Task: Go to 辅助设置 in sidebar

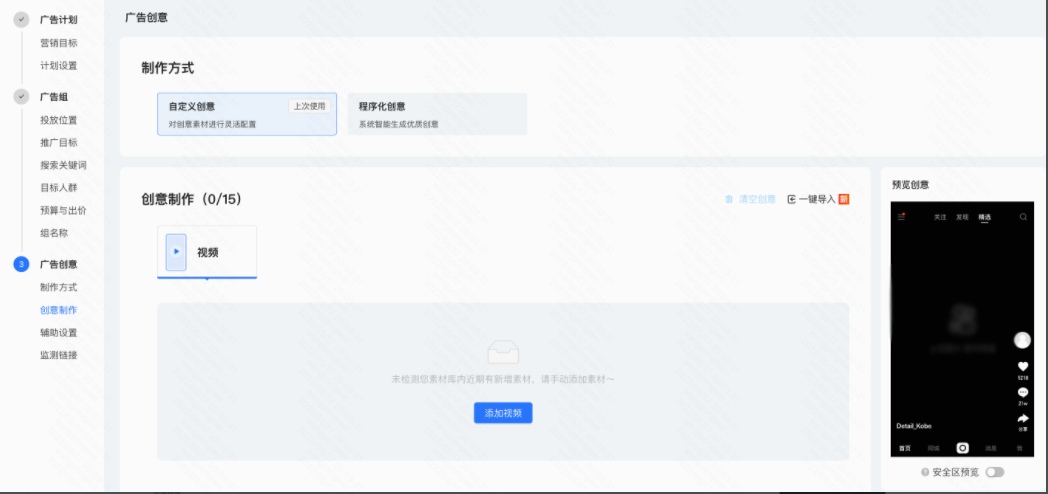Action: (59, 332)
